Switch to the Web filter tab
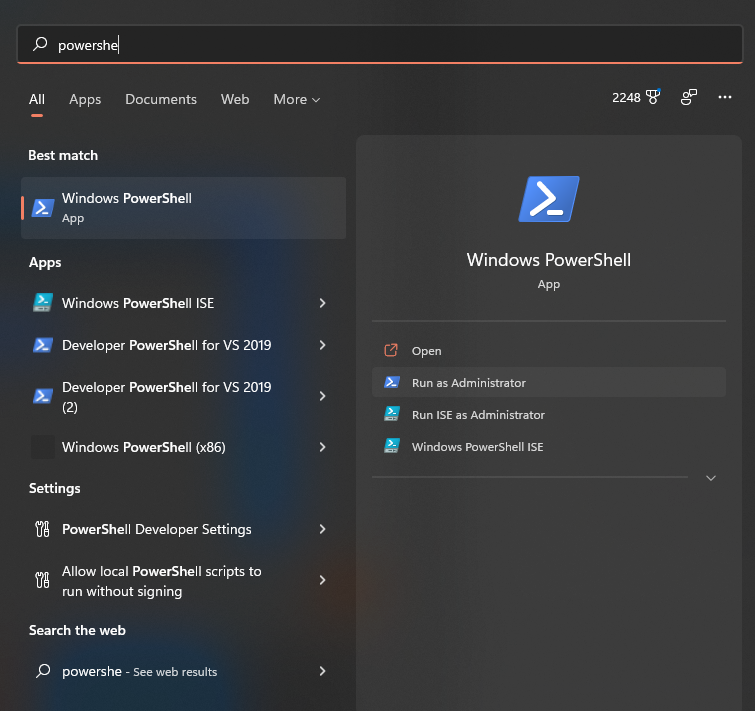This screenshot has height=711, width=755. [235, 99]
